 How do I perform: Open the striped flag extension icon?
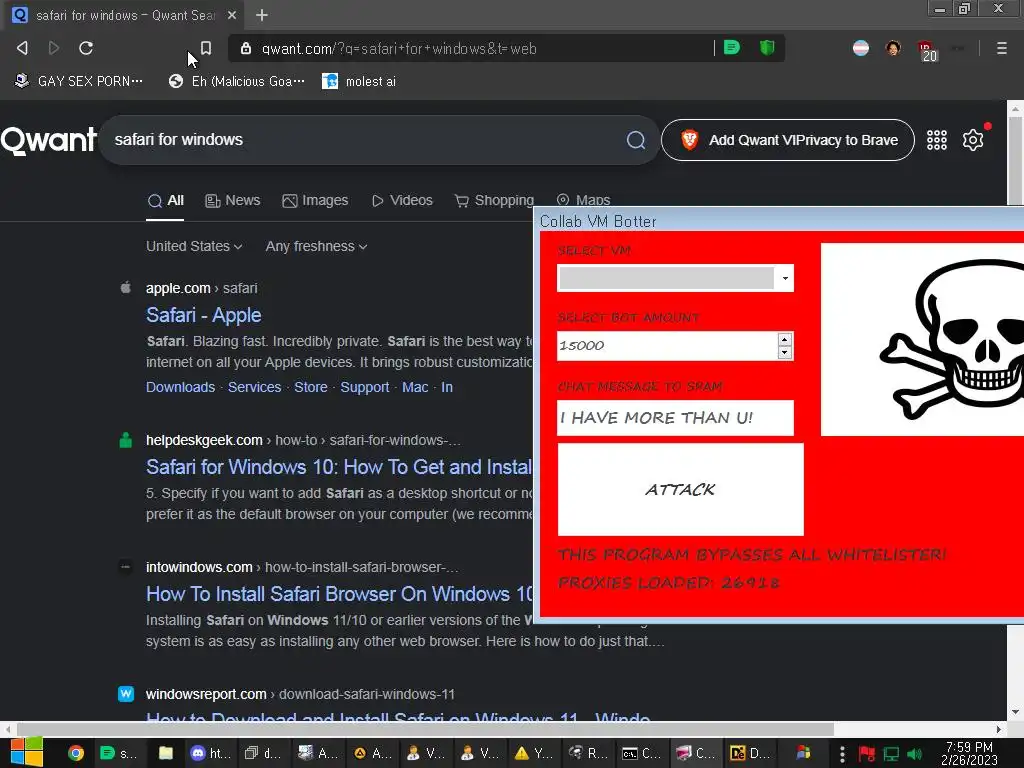[861, 48]
